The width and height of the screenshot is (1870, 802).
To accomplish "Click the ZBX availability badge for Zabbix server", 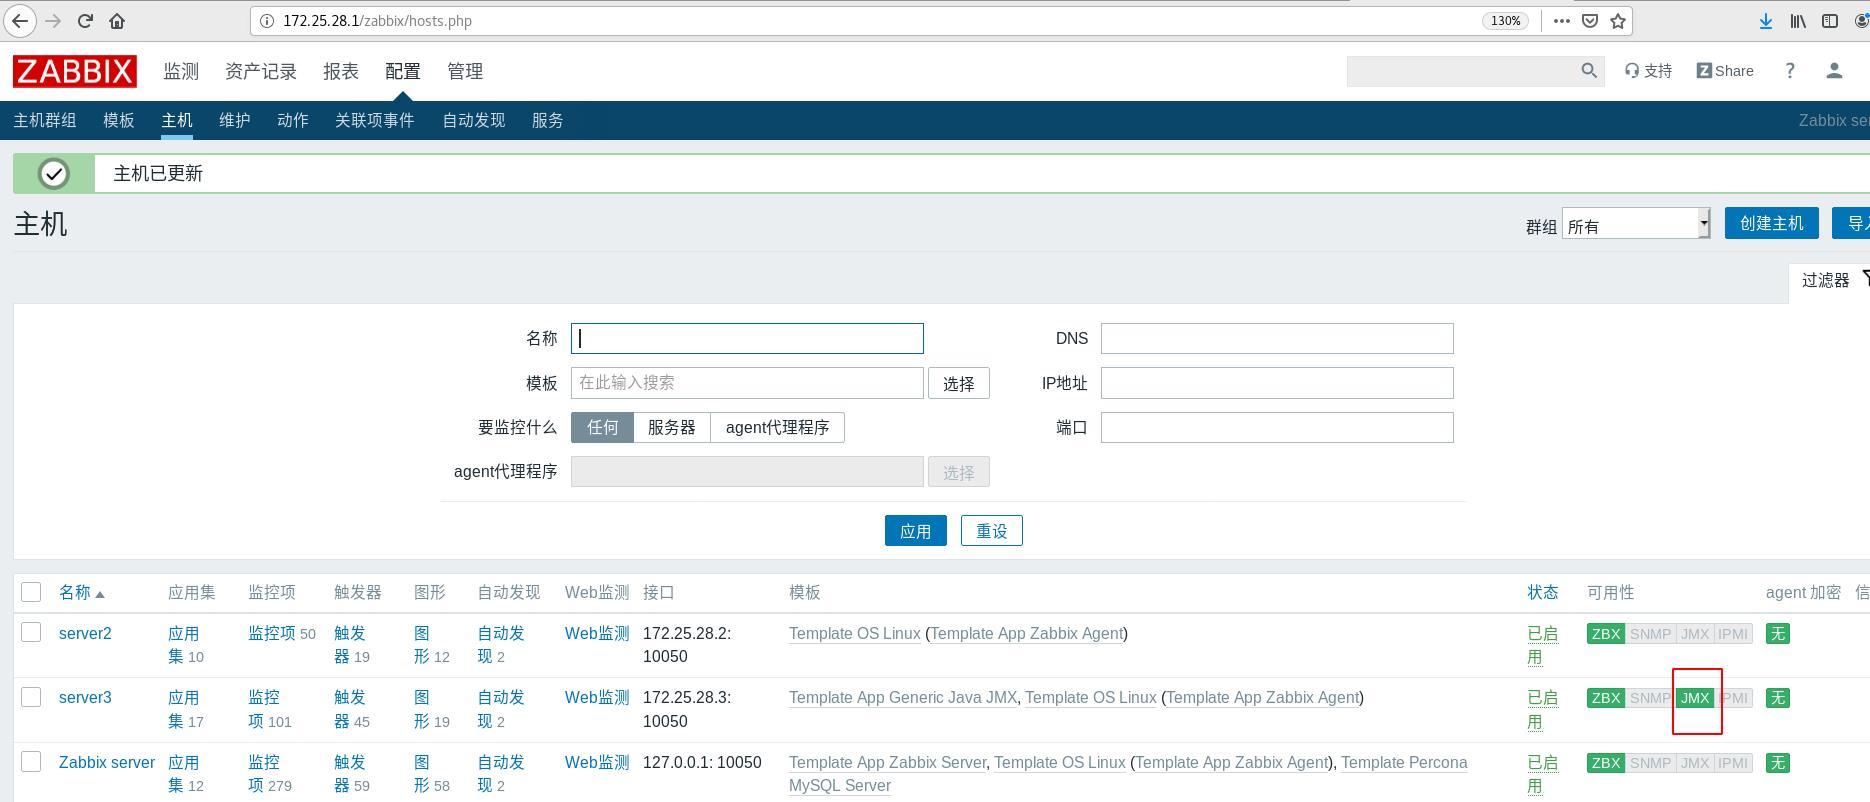I will click(1606, 763).
